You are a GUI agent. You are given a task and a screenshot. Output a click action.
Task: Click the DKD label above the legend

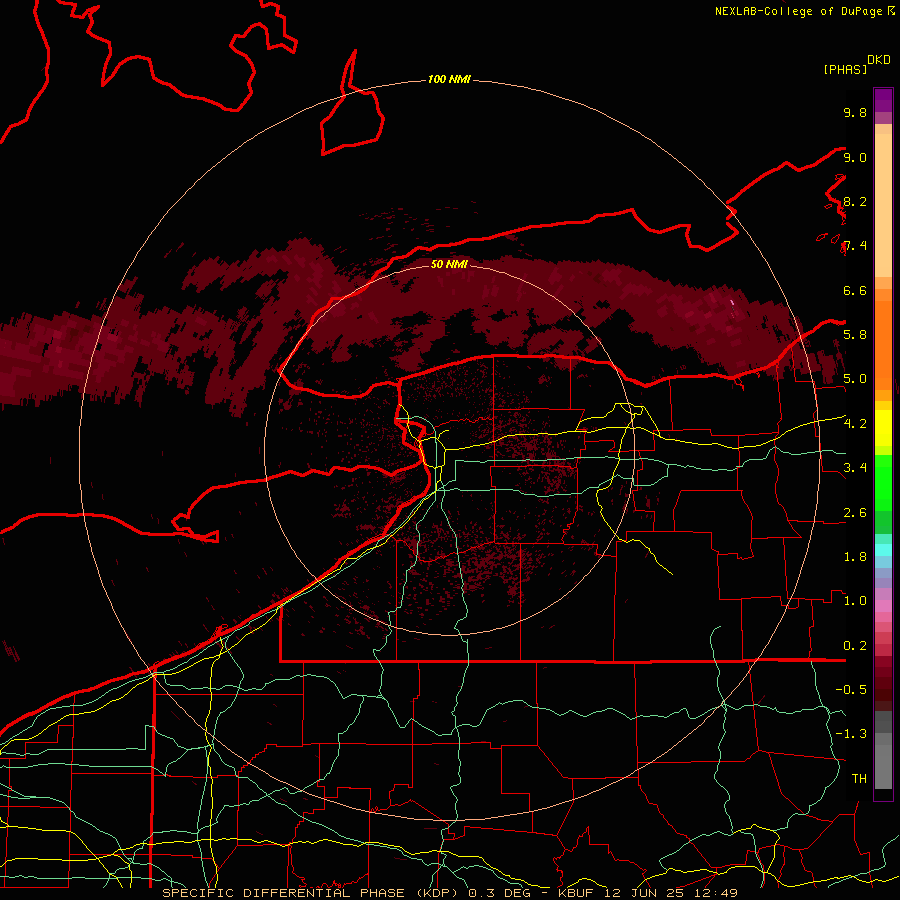coord(879,60)
